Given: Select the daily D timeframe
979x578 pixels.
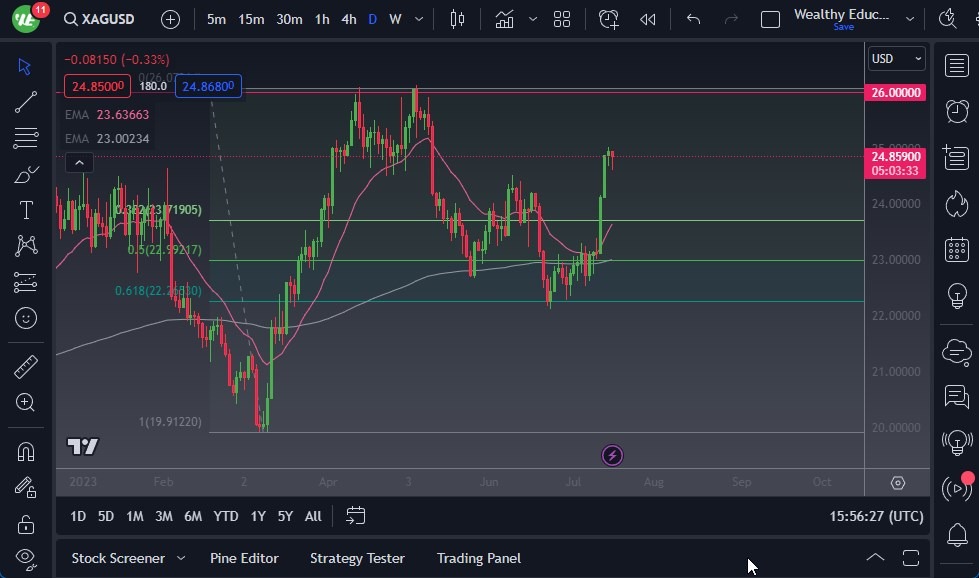Looking at the screenshot, I should pyautogui.click(x=373, y=19).
